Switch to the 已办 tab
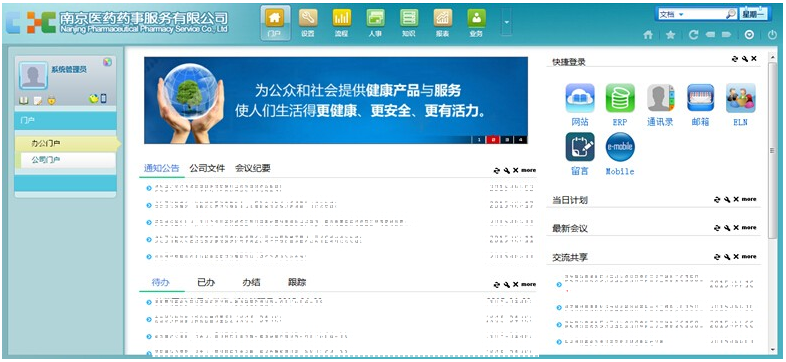The image size is (786, 362). click(x=206, y=282)
